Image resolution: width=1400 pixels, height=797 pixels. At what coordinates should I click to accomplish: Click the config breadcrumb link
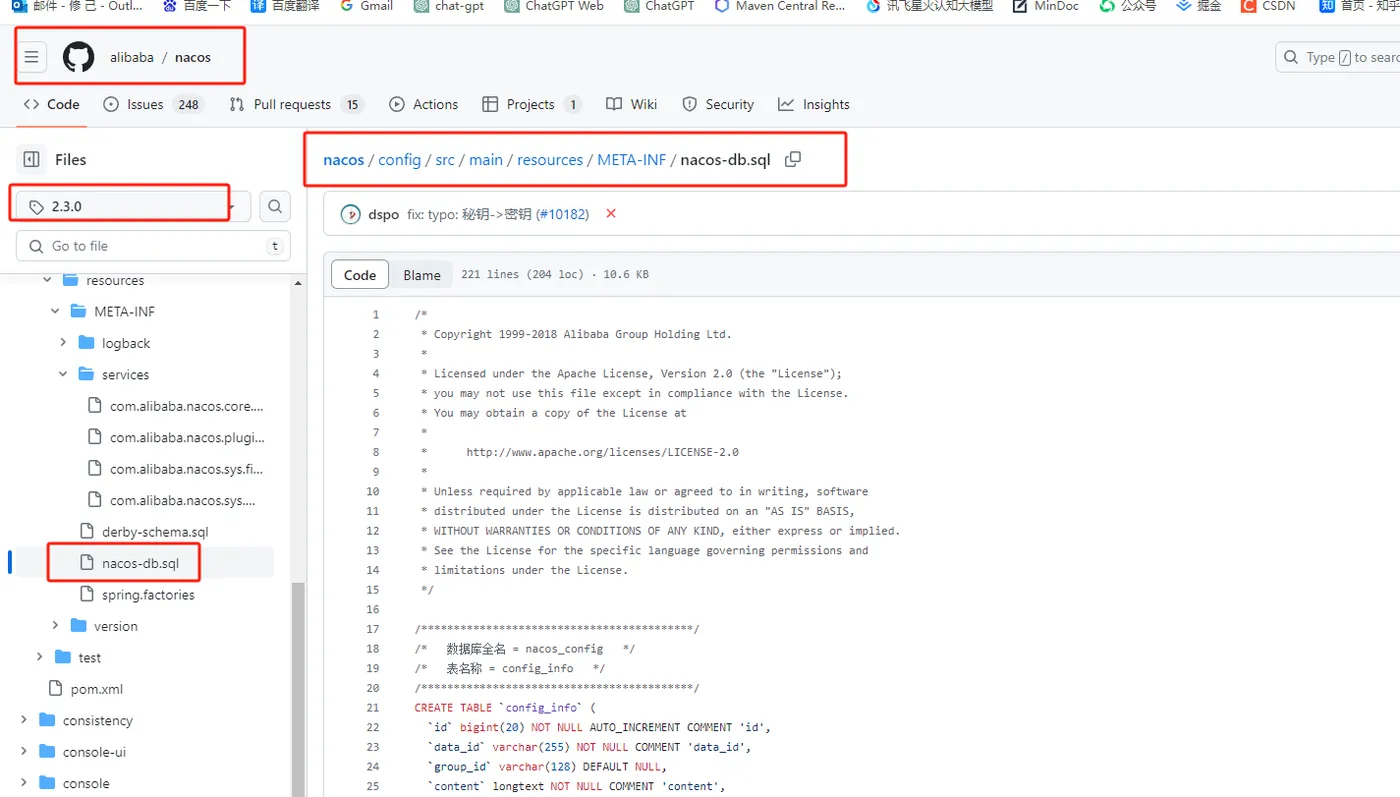click(399, 160)
